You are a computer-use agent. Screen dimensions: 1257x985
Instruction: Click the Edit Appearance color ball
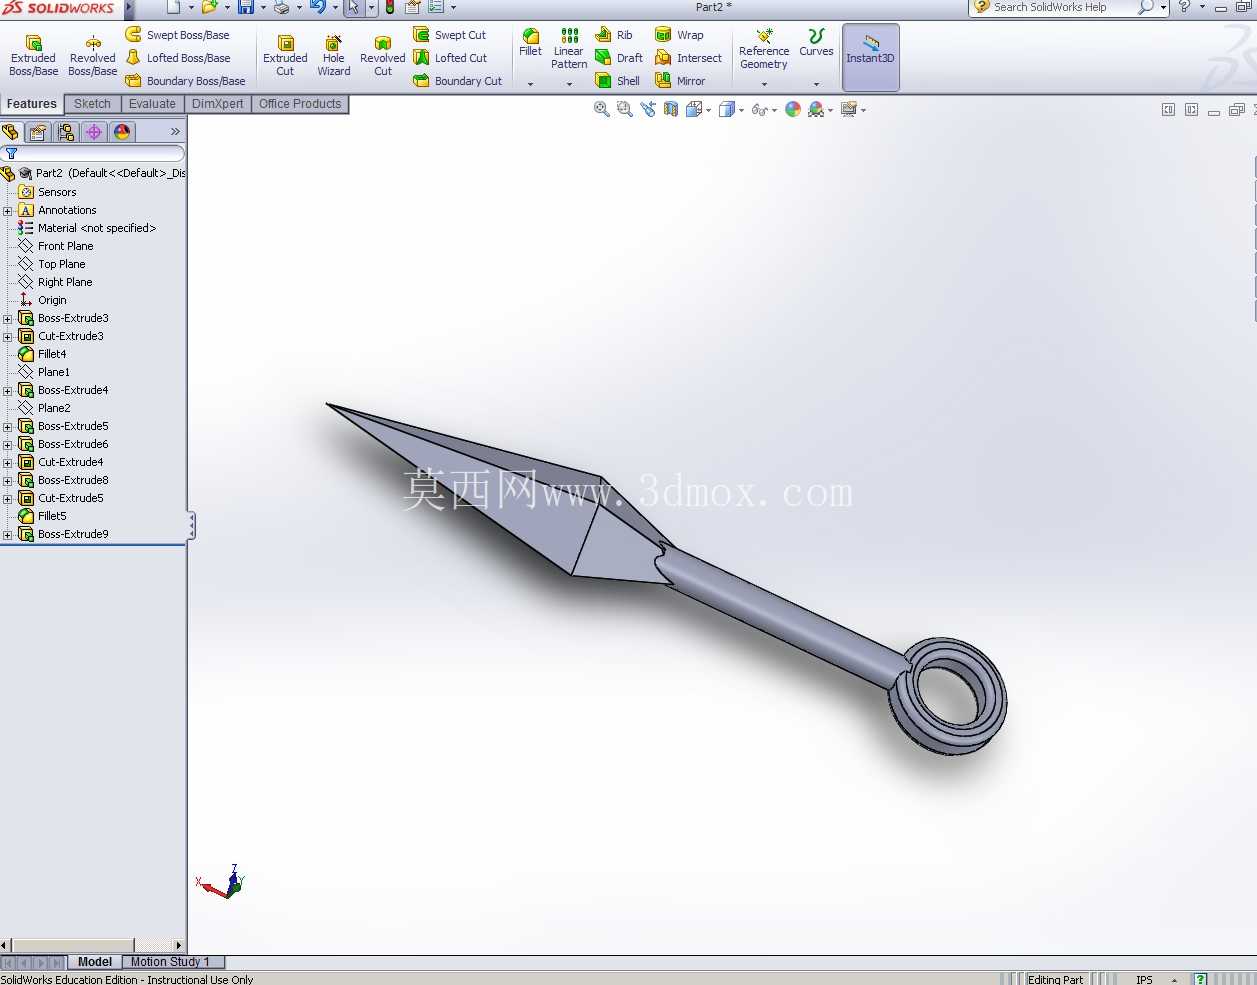pos(793,109)
